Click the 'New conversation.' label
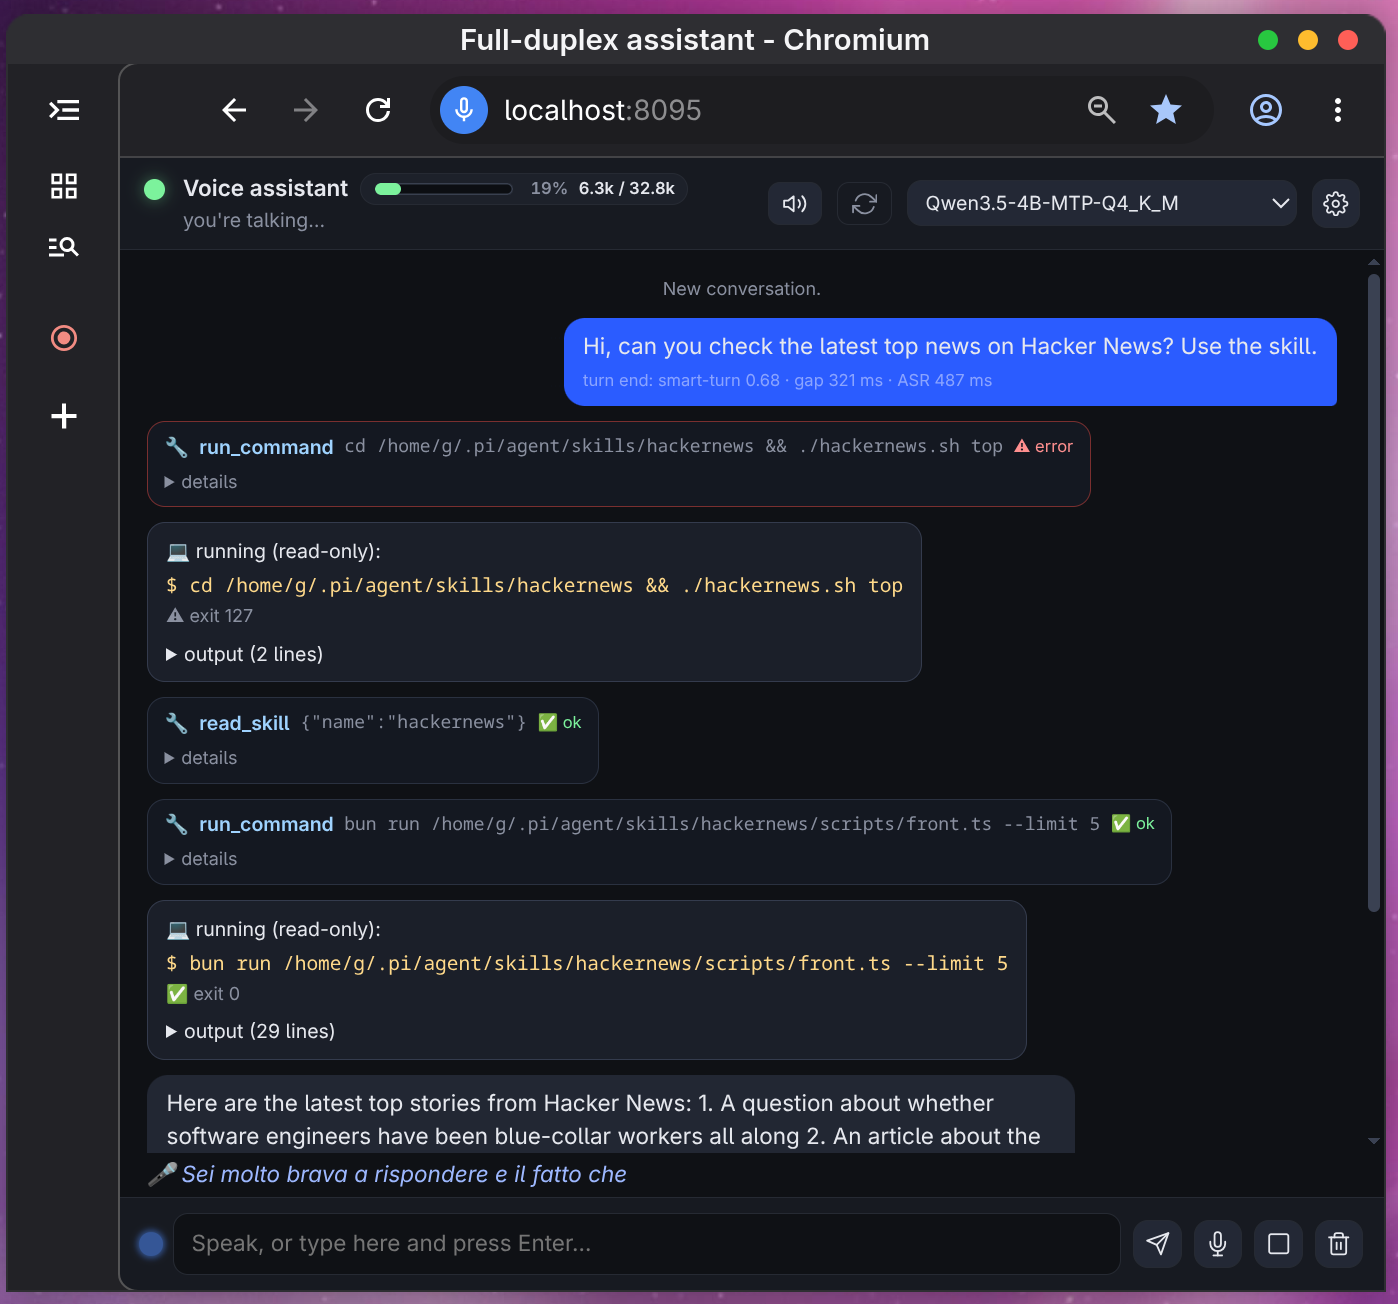Viewport: 1398px width, 1304px height. click(742, 289)
